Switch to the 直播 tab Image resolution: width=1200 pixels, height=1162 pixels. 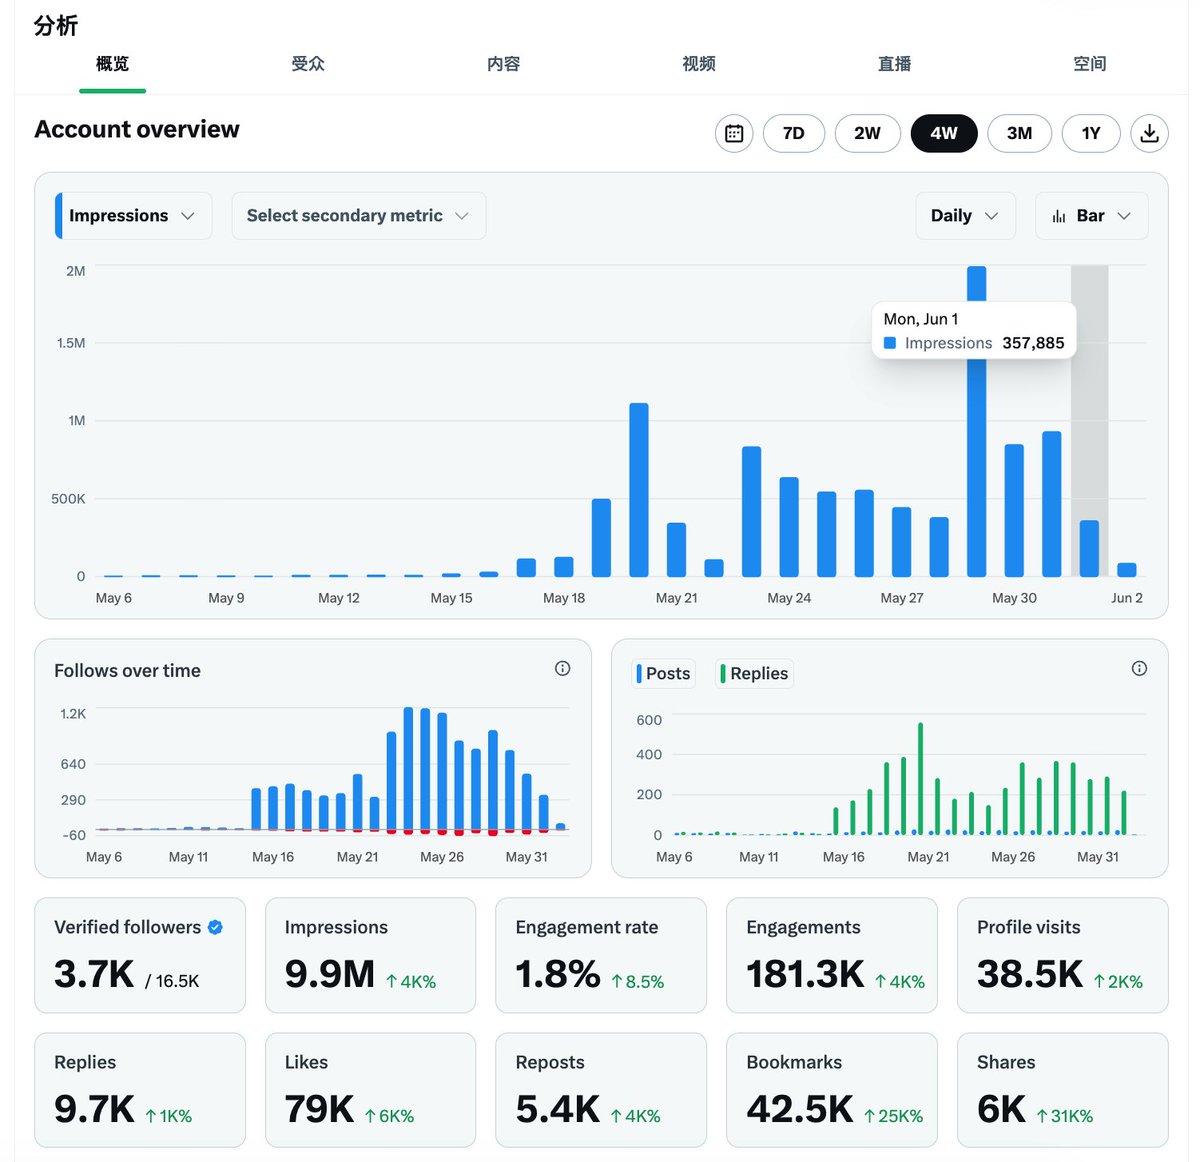[x=894, y=64]
